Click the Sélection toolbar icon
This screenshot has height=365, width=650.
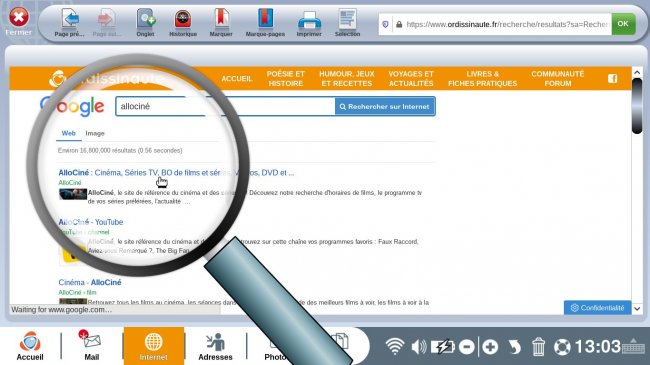tap(347, 19)
